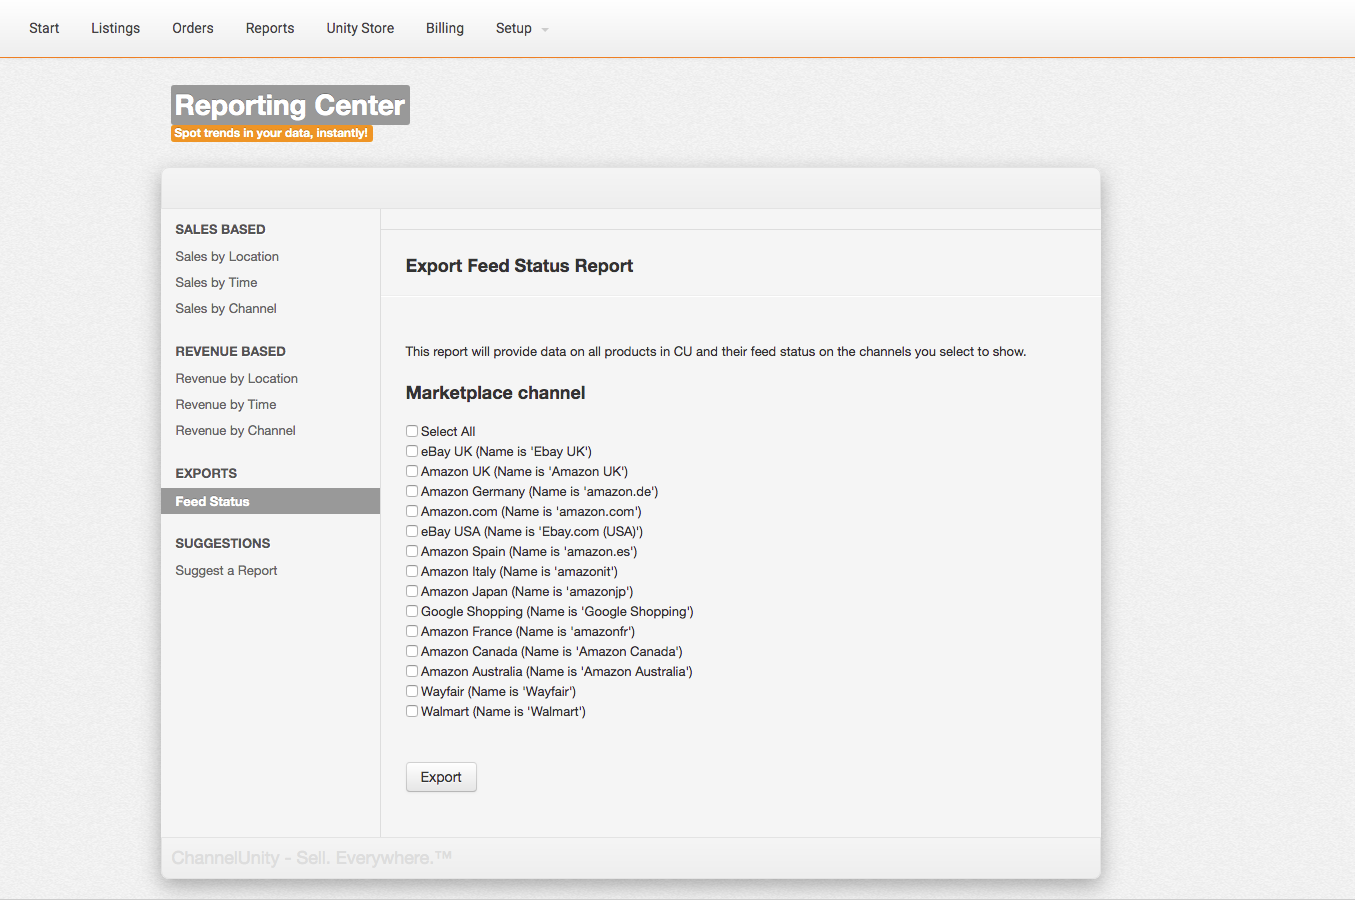Image resolution: width=1355 pixels, height=900 pixels.
Task: Toggle the Wayfair channel checkbox
Action: click(412, 691)
